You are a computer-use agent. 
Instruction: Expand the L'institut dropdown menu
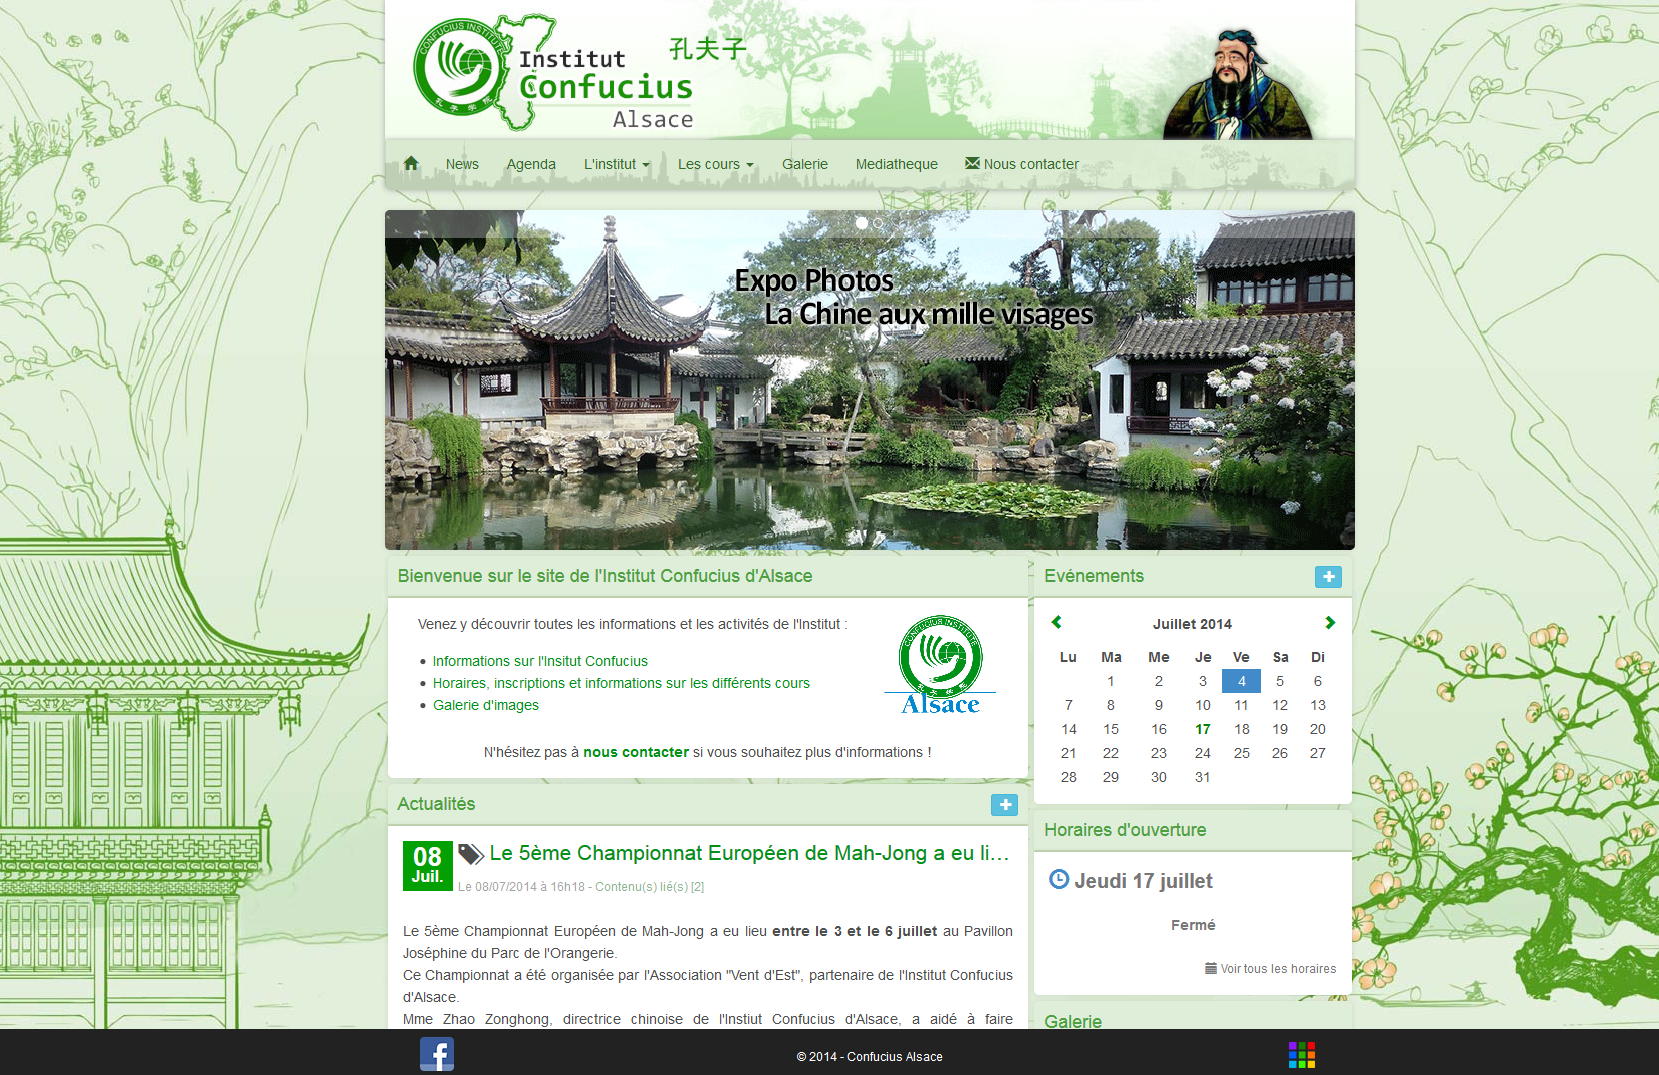[617, 164]
